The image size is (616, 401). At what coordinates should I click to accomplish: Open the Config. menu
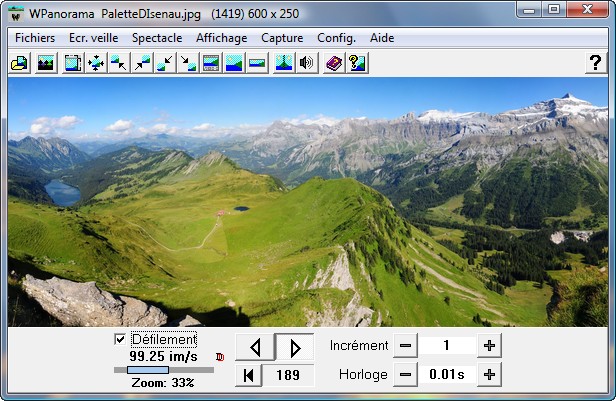(336, 38)
